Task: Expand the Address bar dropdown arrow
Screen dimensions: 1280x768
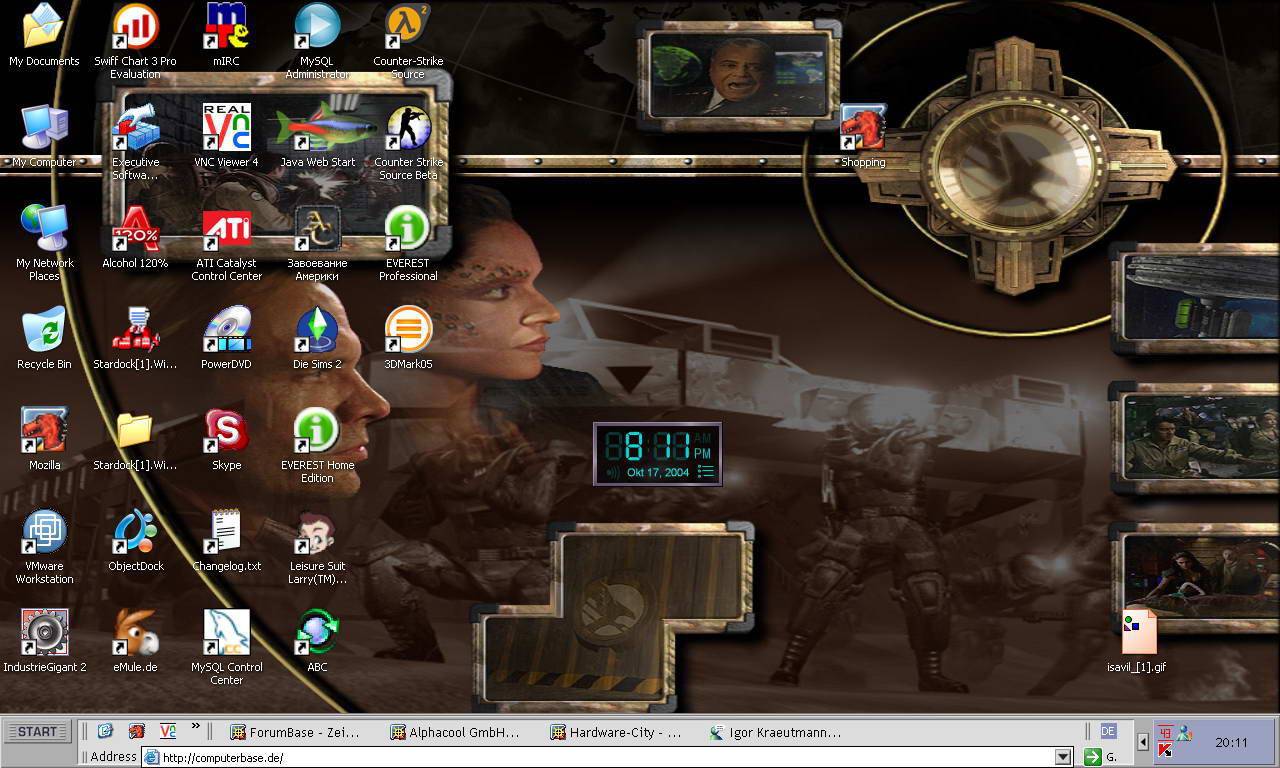Action: [1064, 757]
